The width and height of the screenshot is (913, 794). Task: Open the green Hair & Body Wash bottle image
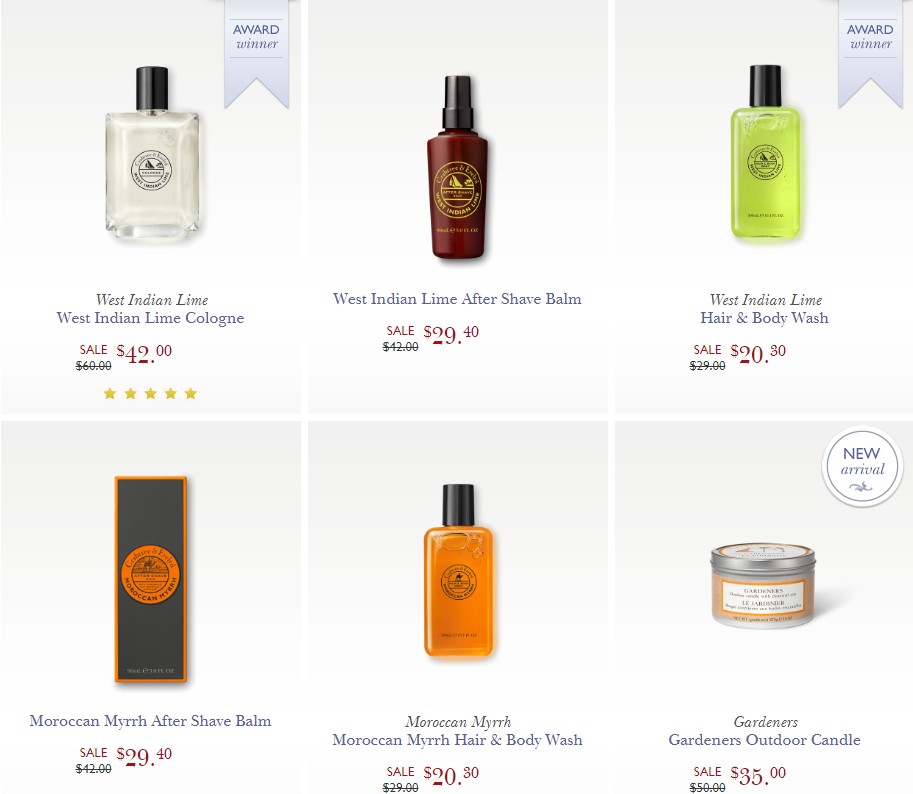[765, 153]
